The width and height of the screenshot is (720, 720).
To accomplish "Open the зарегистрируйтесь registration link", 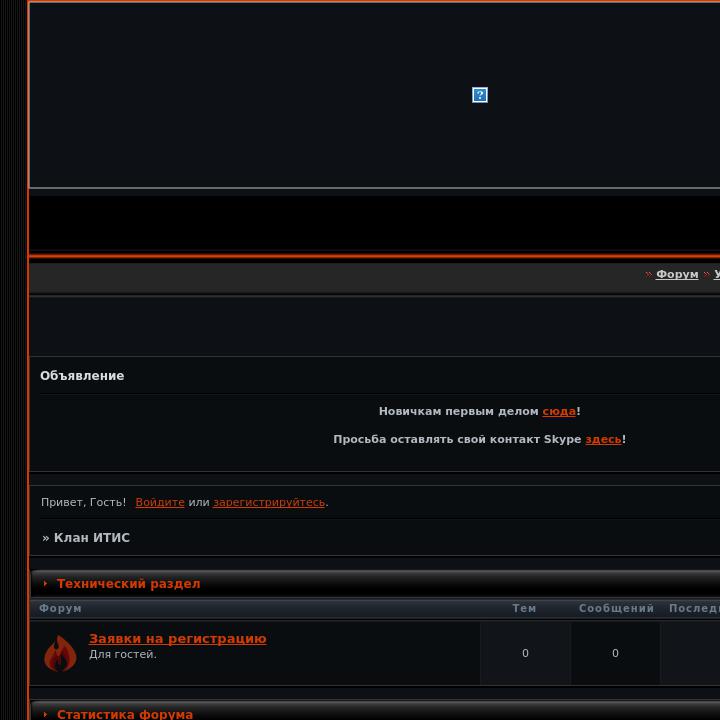I will tap(269, 502).
